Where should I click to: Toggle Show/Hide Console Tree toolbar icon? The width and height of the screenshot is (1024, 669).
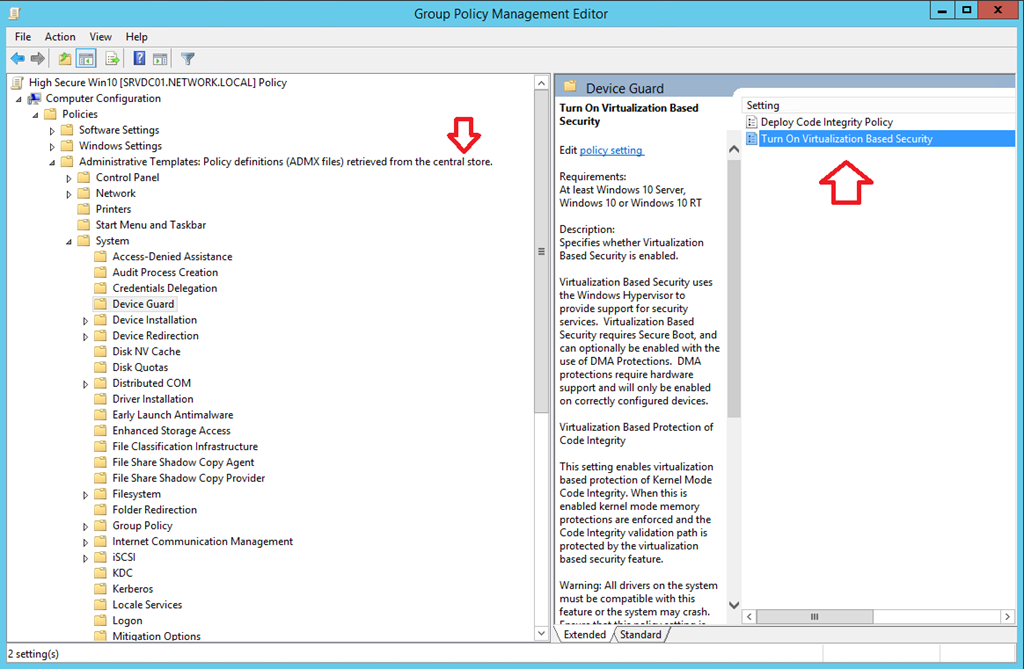pos(86,59)
